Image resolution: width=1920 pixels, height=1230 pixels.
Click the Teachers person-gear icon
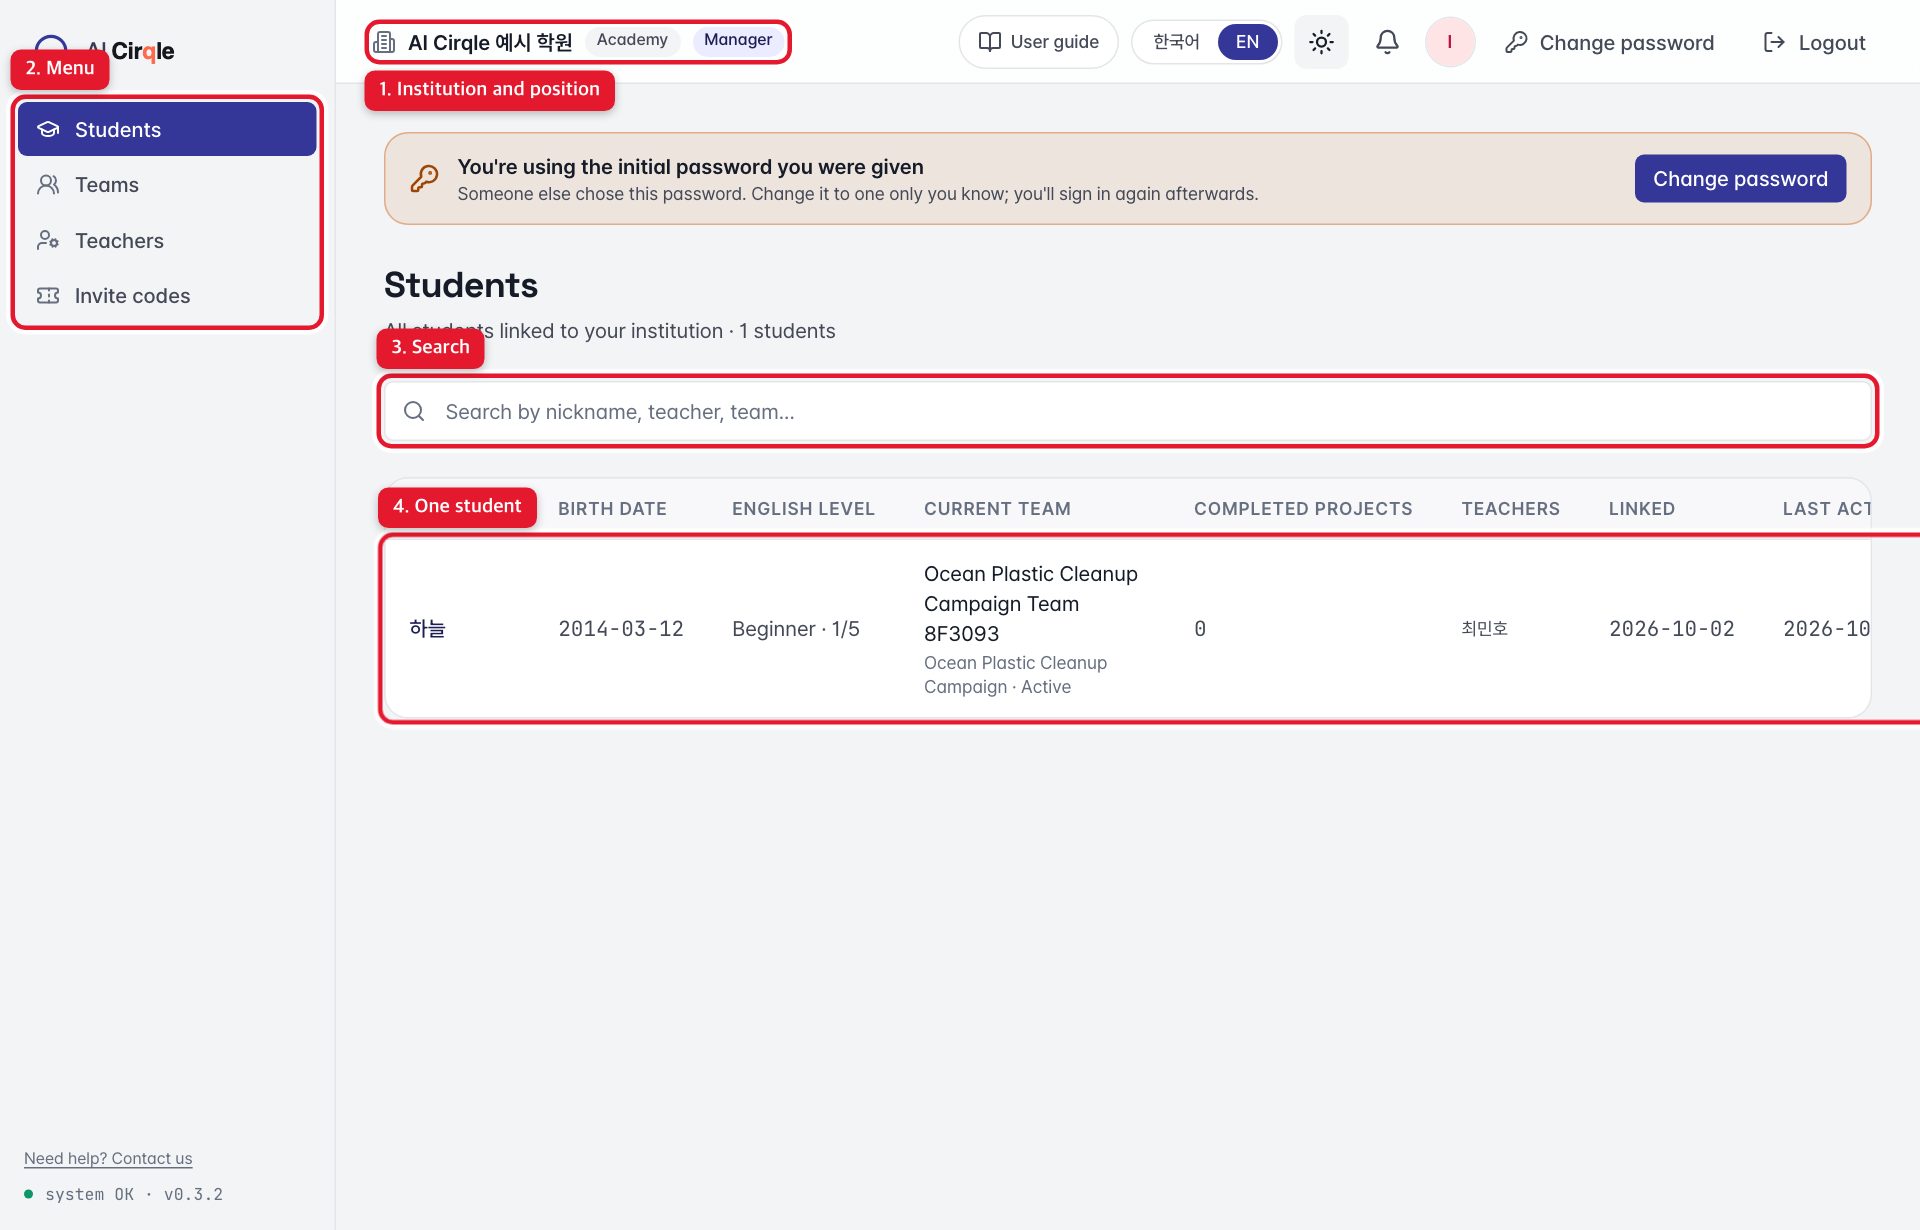(x=48, y=240)
